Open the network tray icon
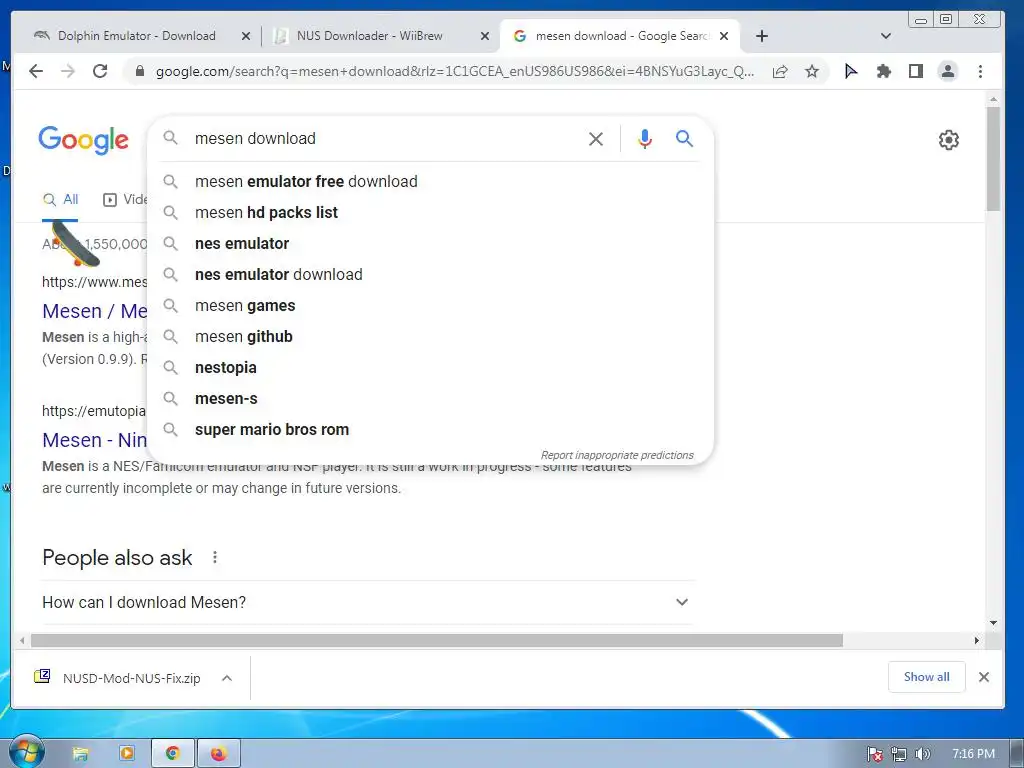This screenshot has width=1024, height=768. pos(899,754)
